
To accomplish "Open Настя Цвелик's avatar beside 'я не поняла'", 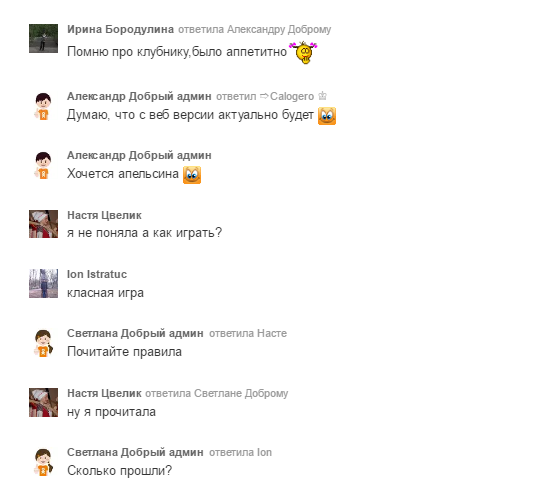I will click(43, 224).
